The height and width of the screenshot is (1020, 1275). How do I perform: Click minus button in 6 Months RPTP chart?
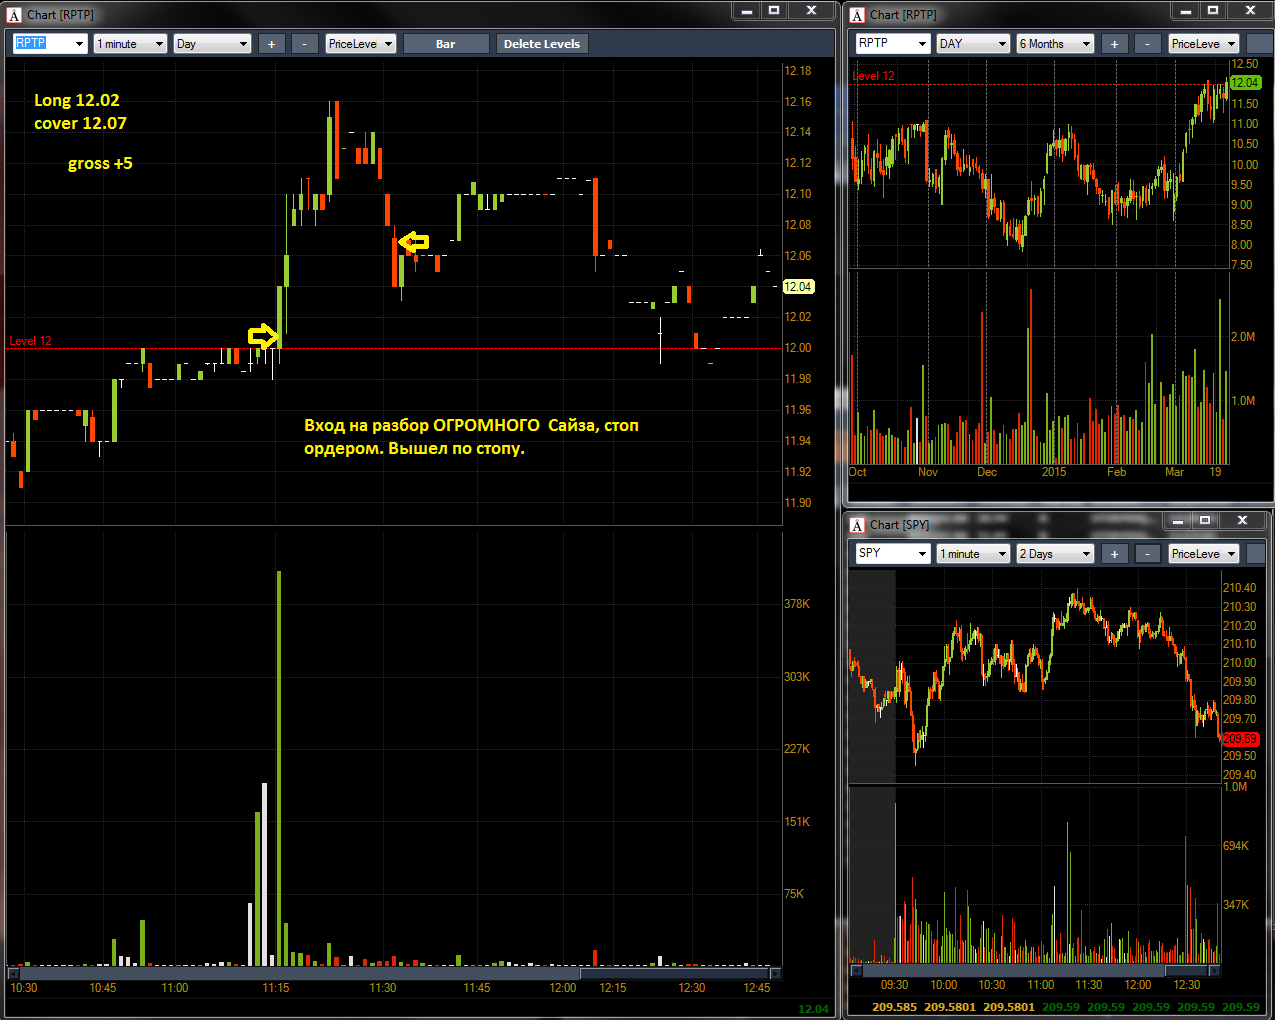click(x=1147, y=44)
